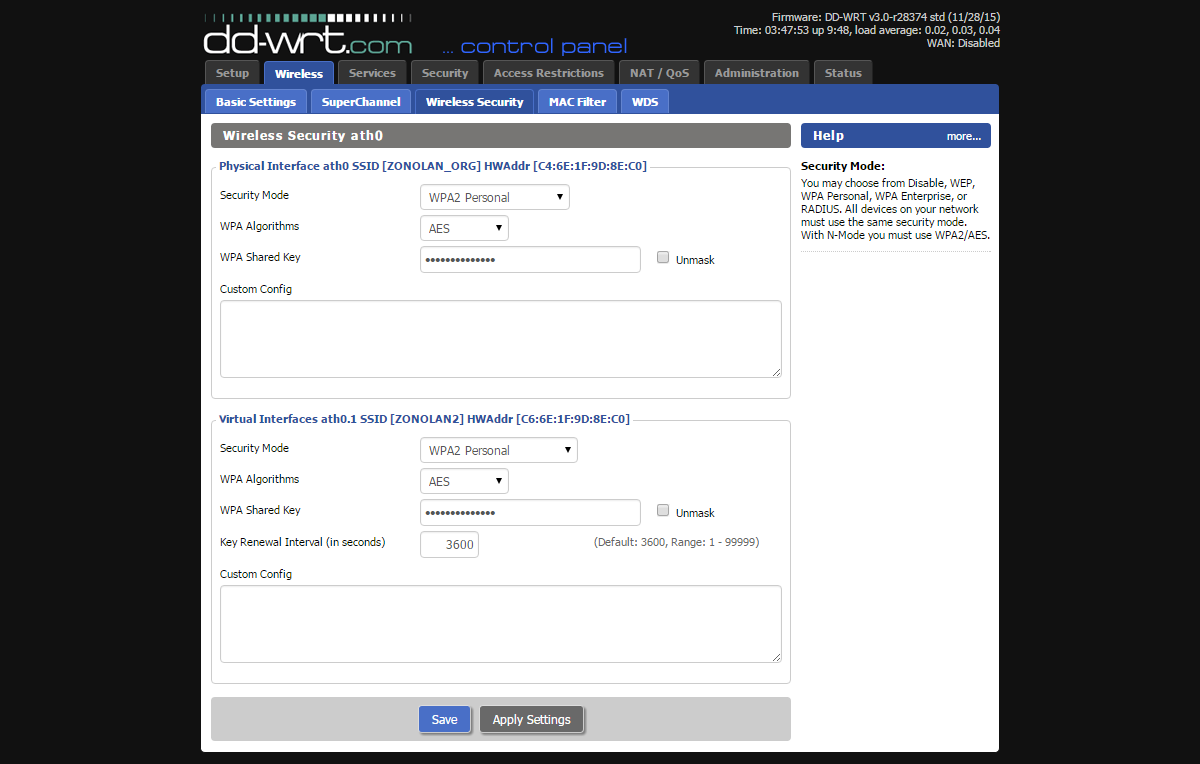The height and width of the screenshot is (764, 1200).
Task: Focus the ath0.1 WPA Shared Key field
Action: coord(530,512)
